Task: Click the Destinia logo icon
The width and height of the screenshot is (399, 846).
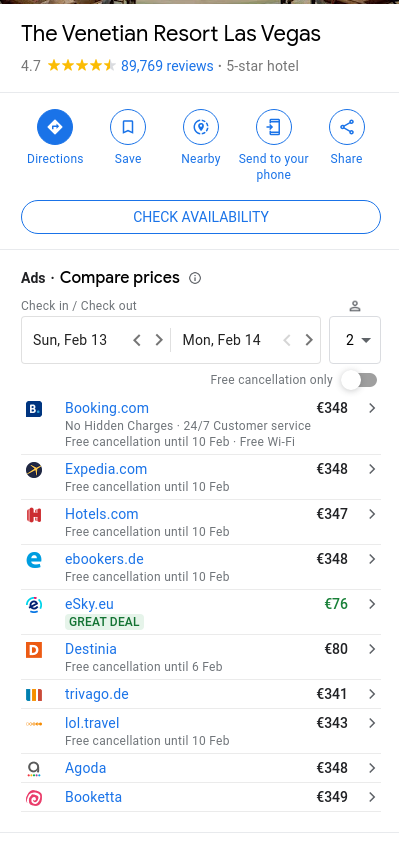Action: (34, 650)
